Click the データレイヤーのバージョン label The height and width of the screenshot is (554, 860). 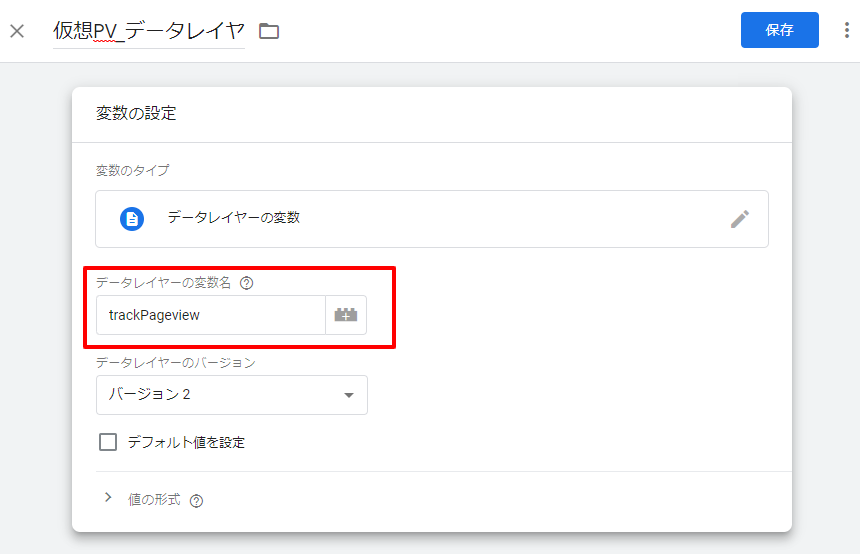[x=176, y=363]
